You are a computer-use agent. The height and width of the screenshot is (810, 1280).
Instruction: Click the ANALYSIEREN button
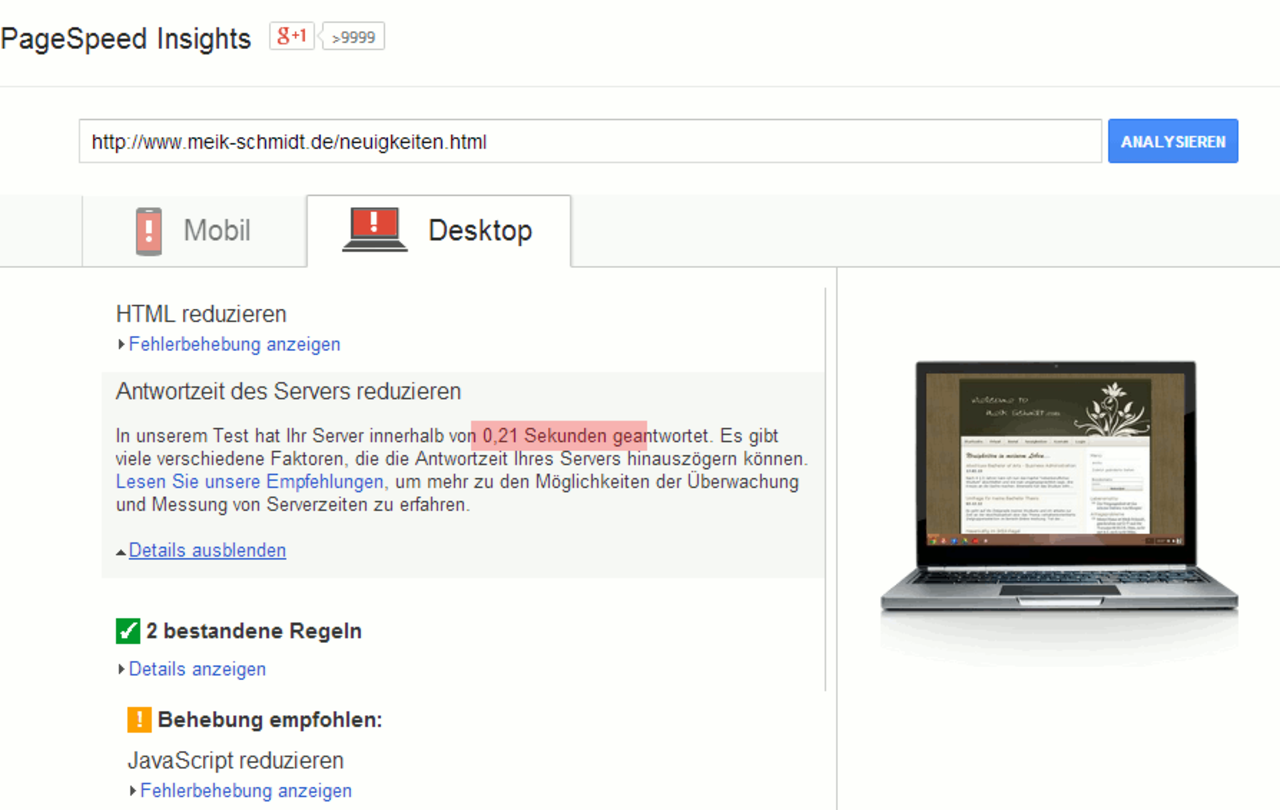click(1173, 141)
